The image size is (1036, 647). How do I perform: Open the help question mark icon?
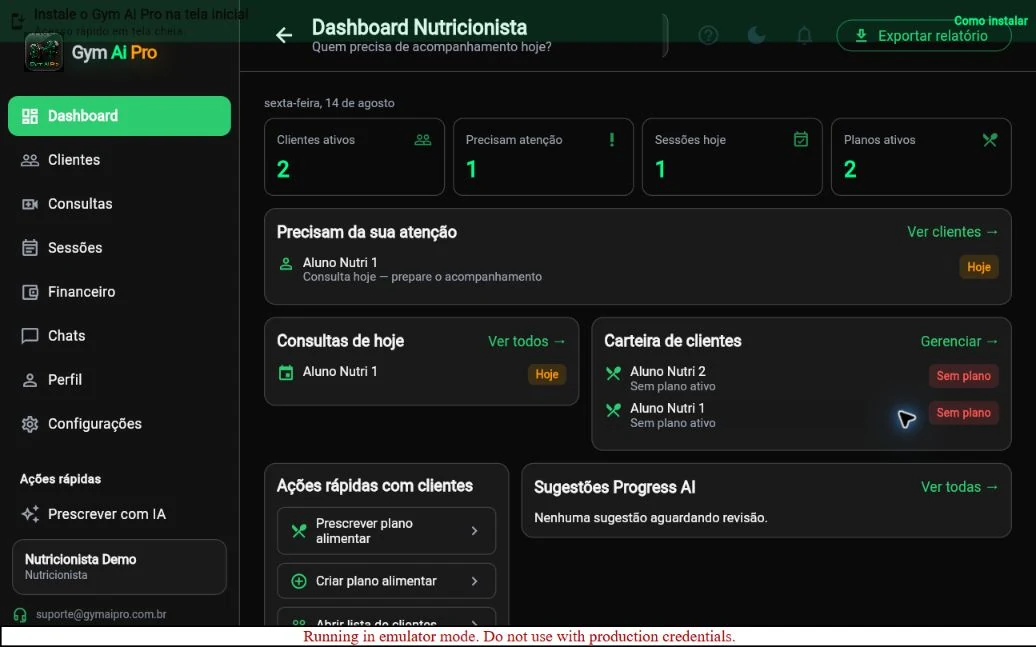[x=708, y=35]
